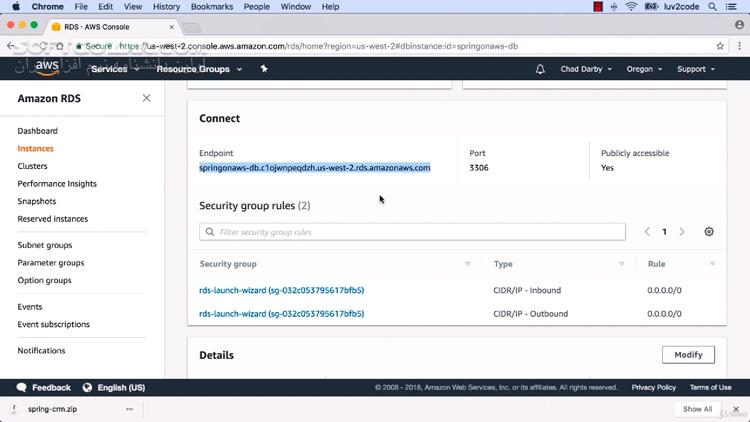The image size is (750, 422).
Task: Sort by the Type column arrow
Action: [621, 264]
